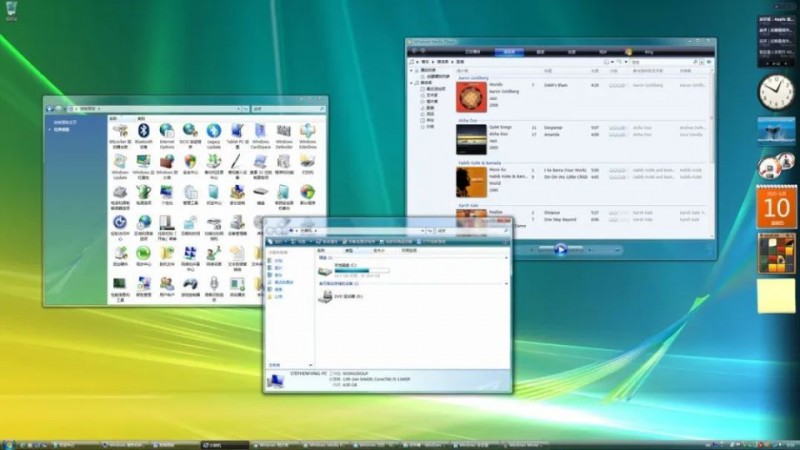Image resolution: width=800 pixels, height=450 pixels.
Task: Click the analog clock sidebar gadget
Action: coord(775,92)
